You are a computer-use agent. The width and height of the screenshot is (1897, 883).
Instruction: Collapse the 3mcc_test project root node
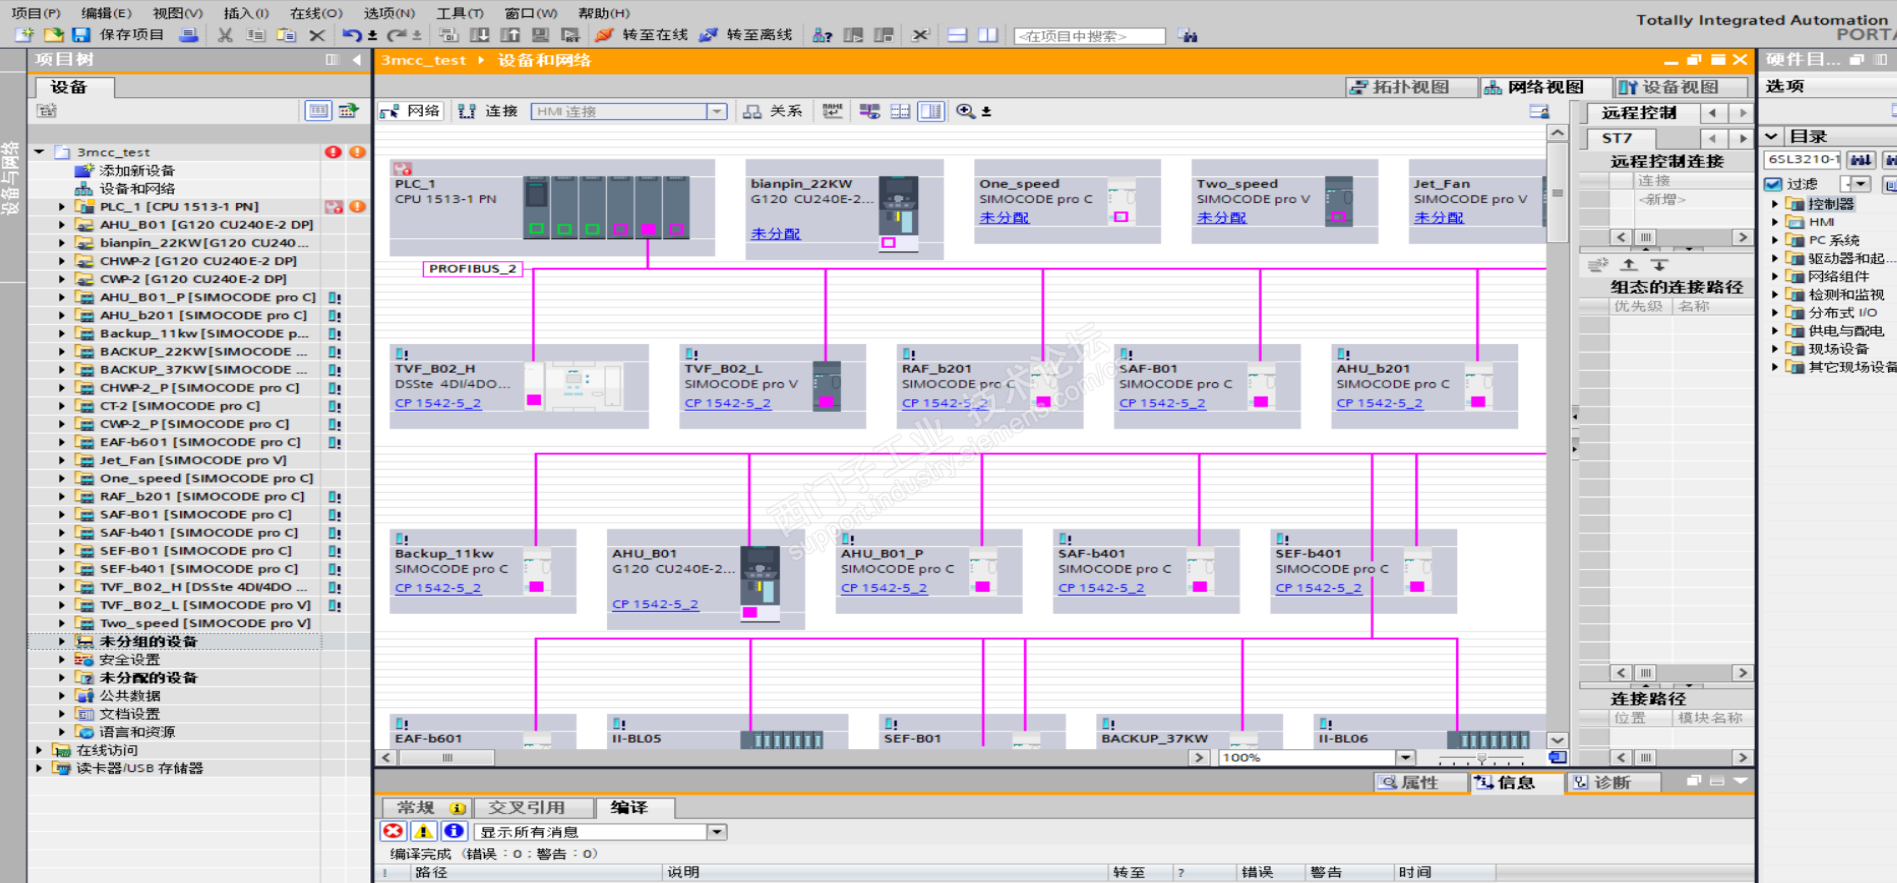pyautogui.click(x=39, y=152)
